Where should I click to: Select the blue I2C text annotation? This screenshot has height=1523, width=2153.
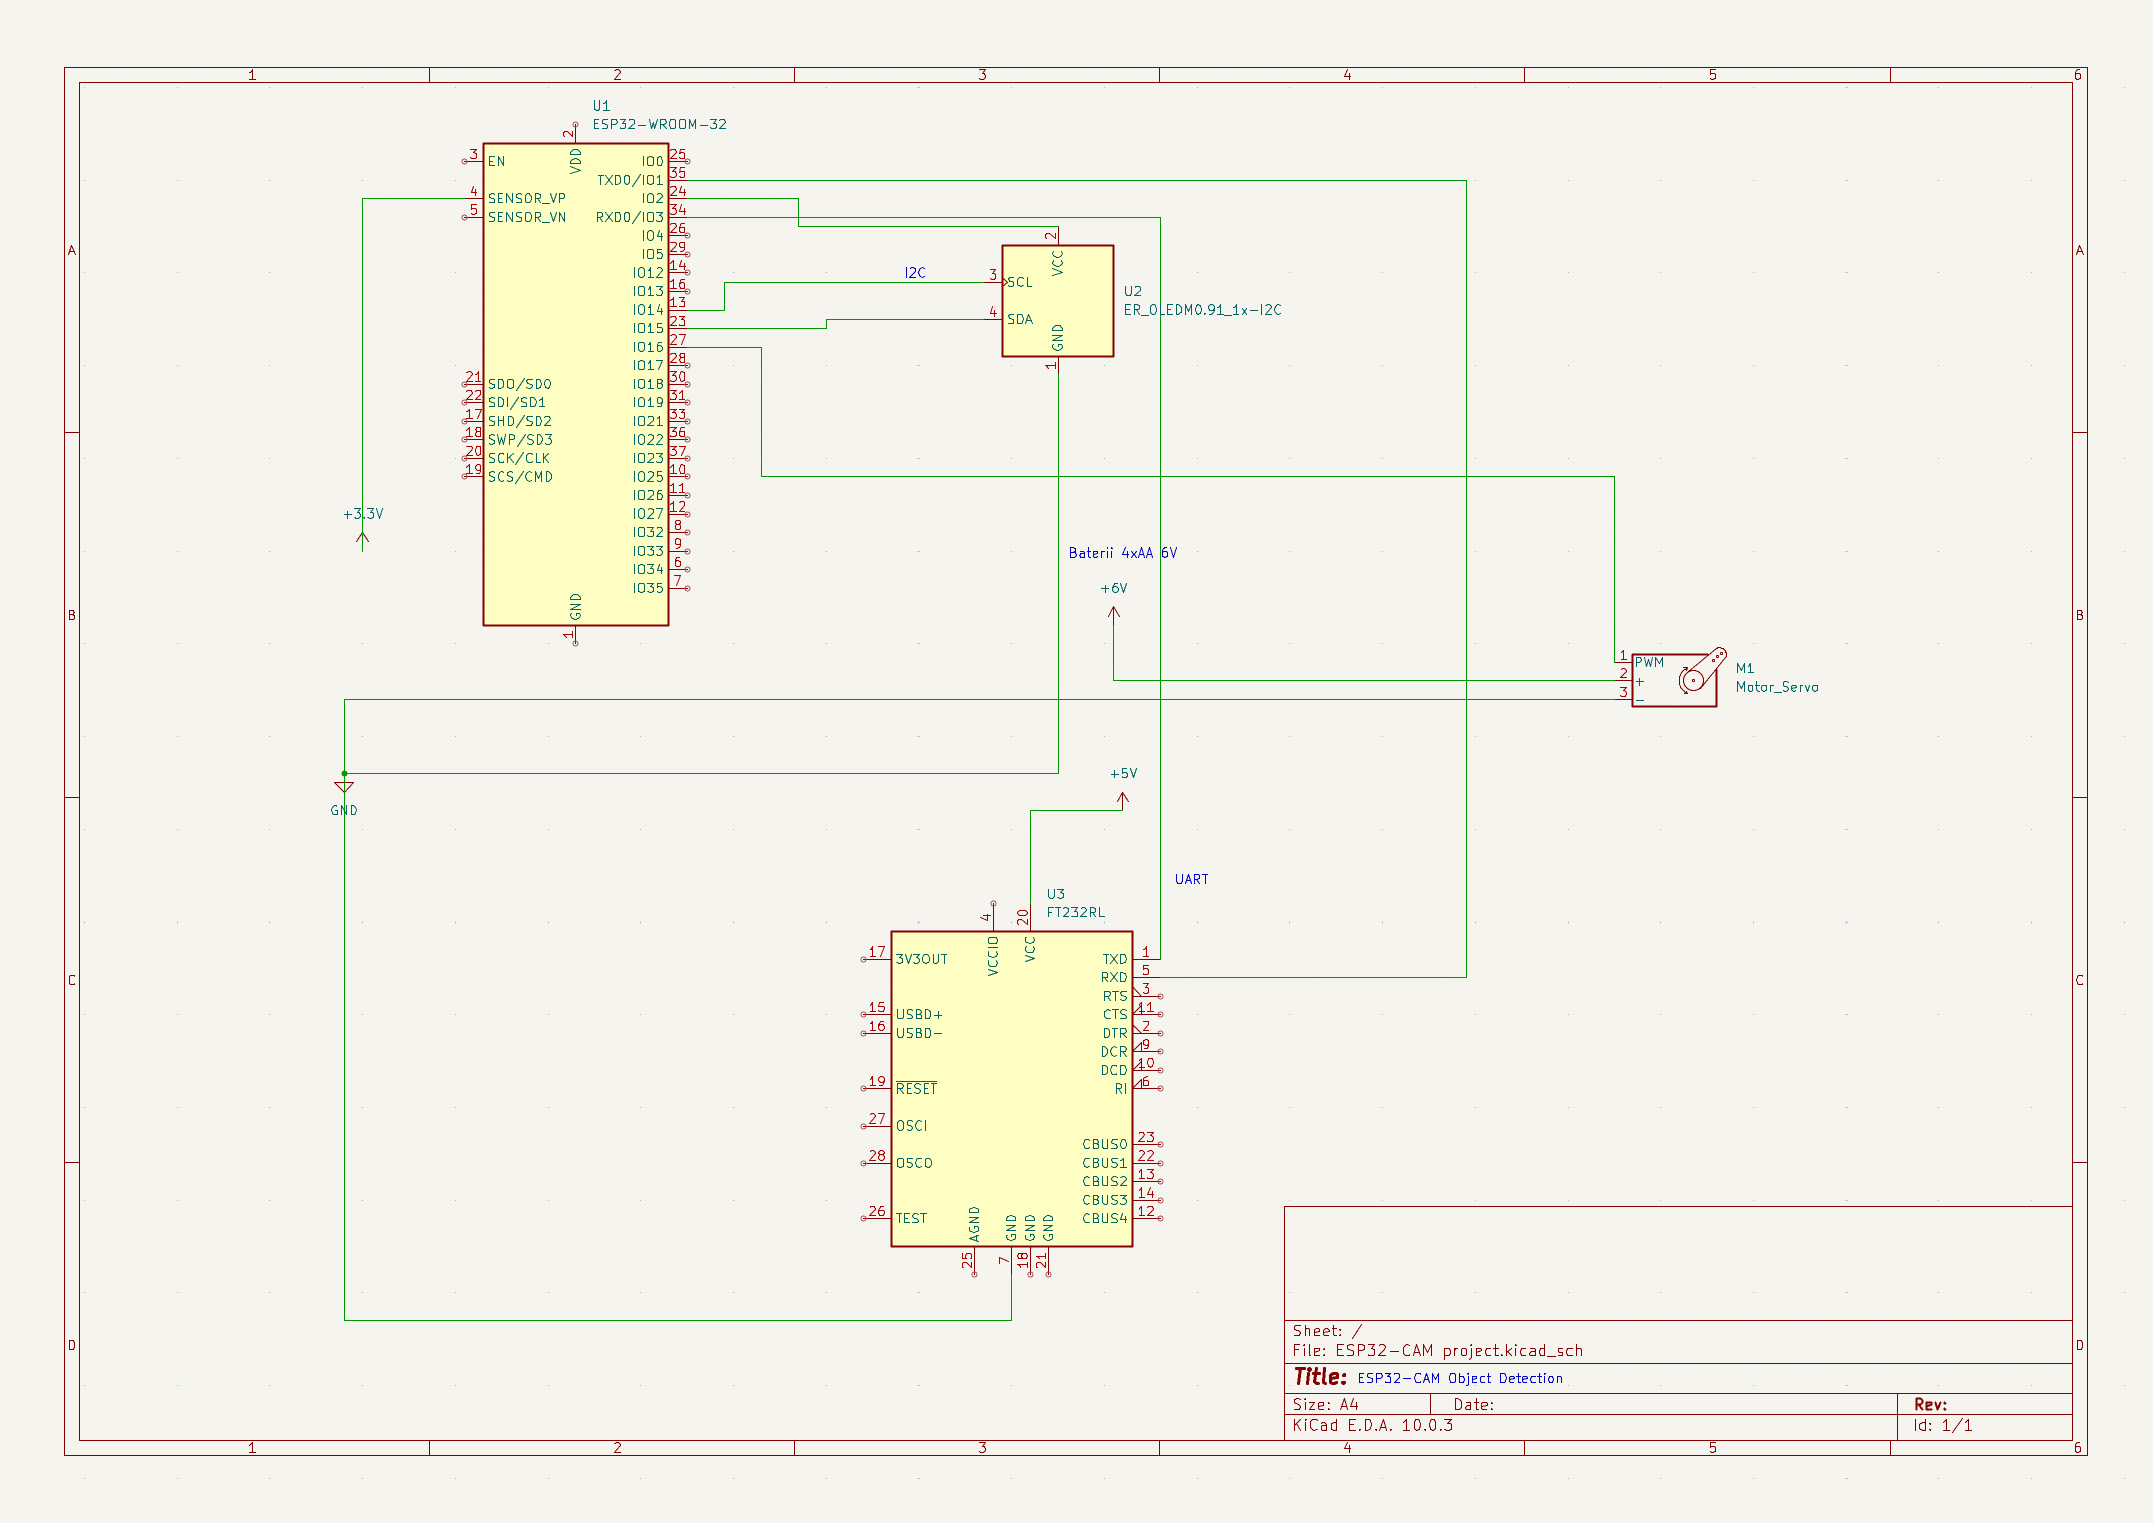tap(915, 272)
